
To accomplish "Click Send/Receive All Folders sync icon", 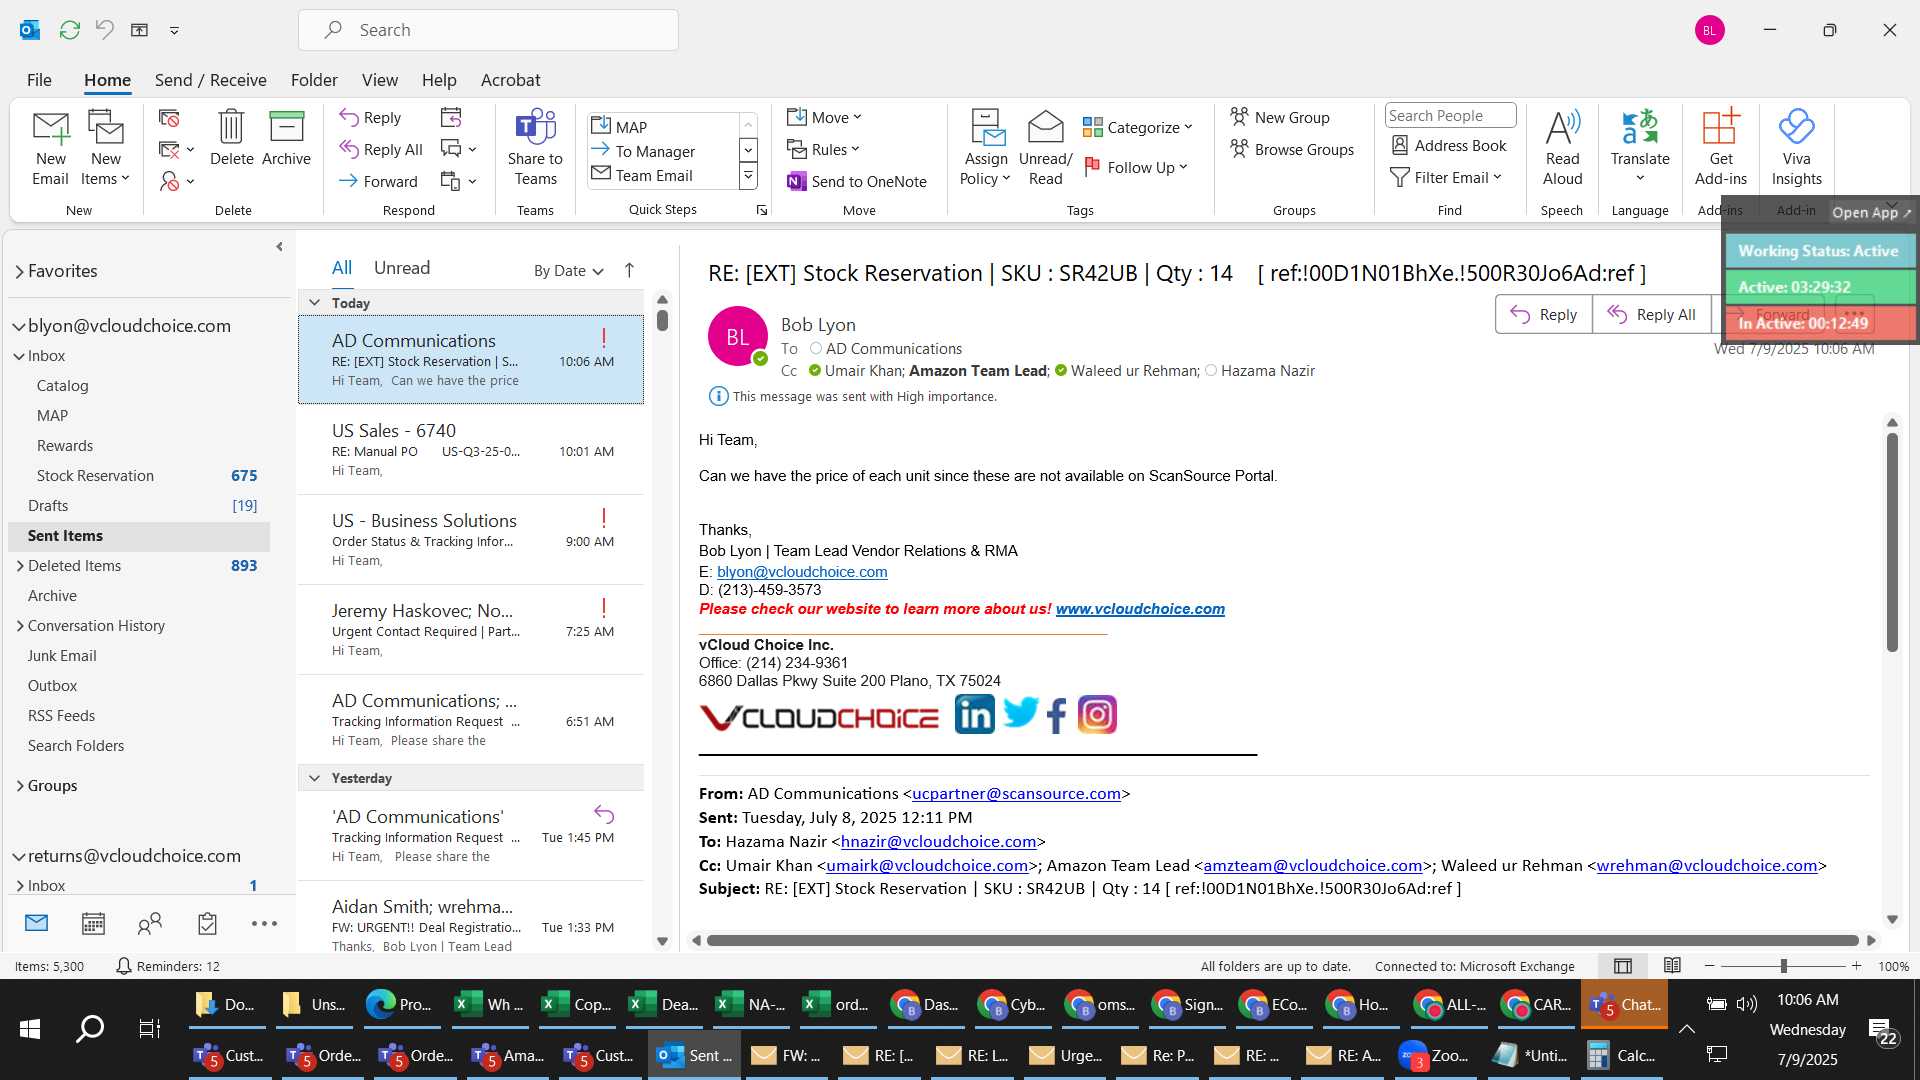I will pyautogui.click(x=69, y=30).
